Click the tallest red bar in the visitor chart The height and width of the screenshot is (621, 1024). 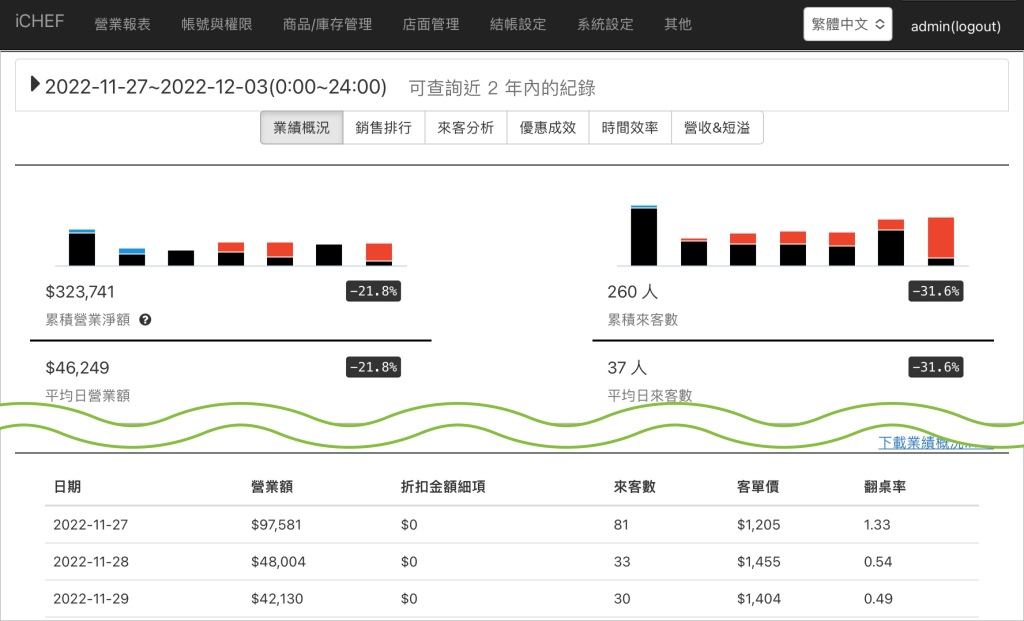[x=941, y=238]
